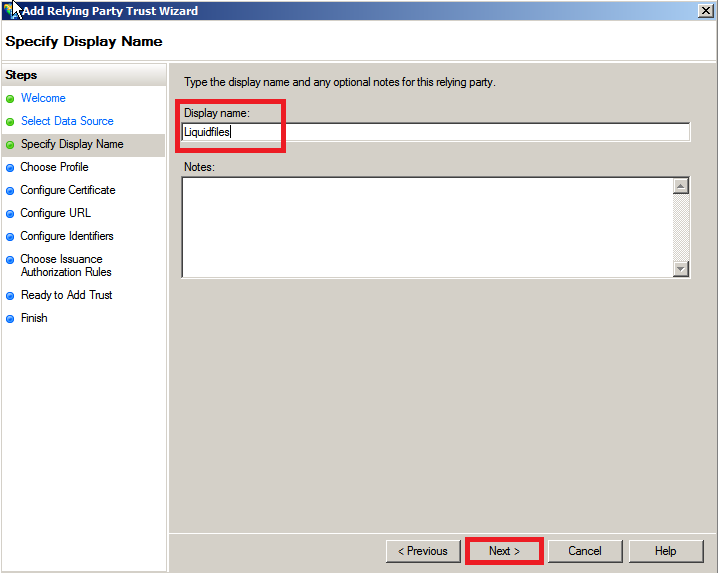Select Choose Issuance Authorization Rules step
This screenshot has width=718, height=573.
click(x=65, y=265)
